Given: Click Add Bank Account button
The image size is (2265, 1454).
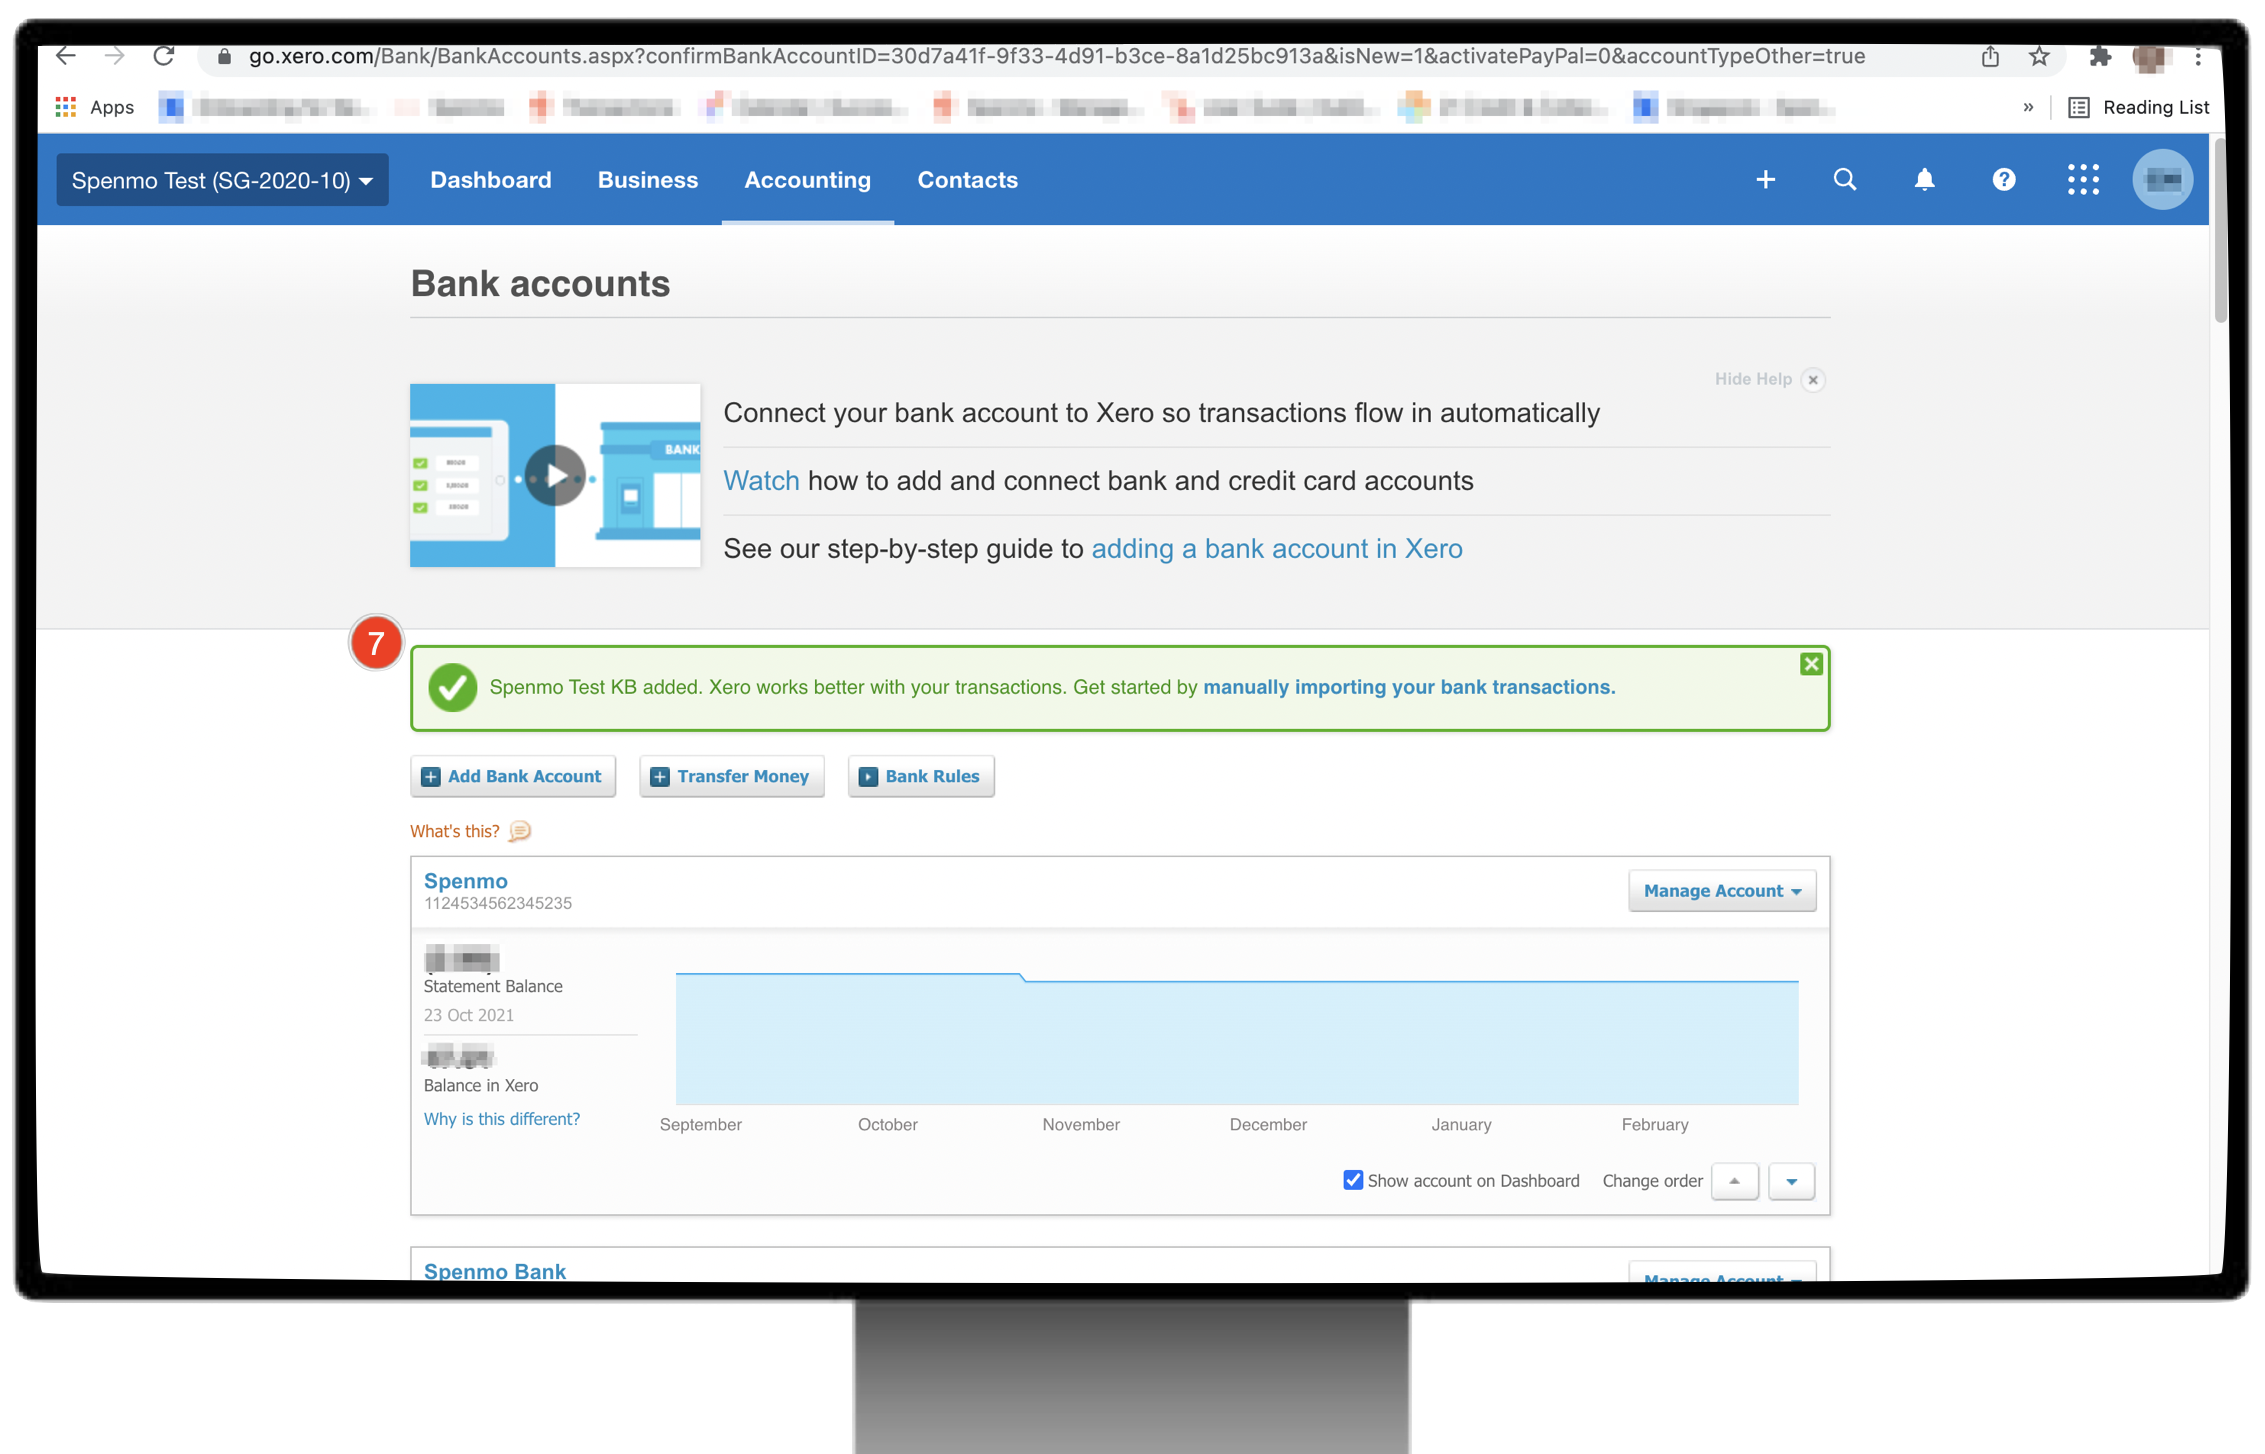Looking at the screenshot, I should tap(513, 777).
